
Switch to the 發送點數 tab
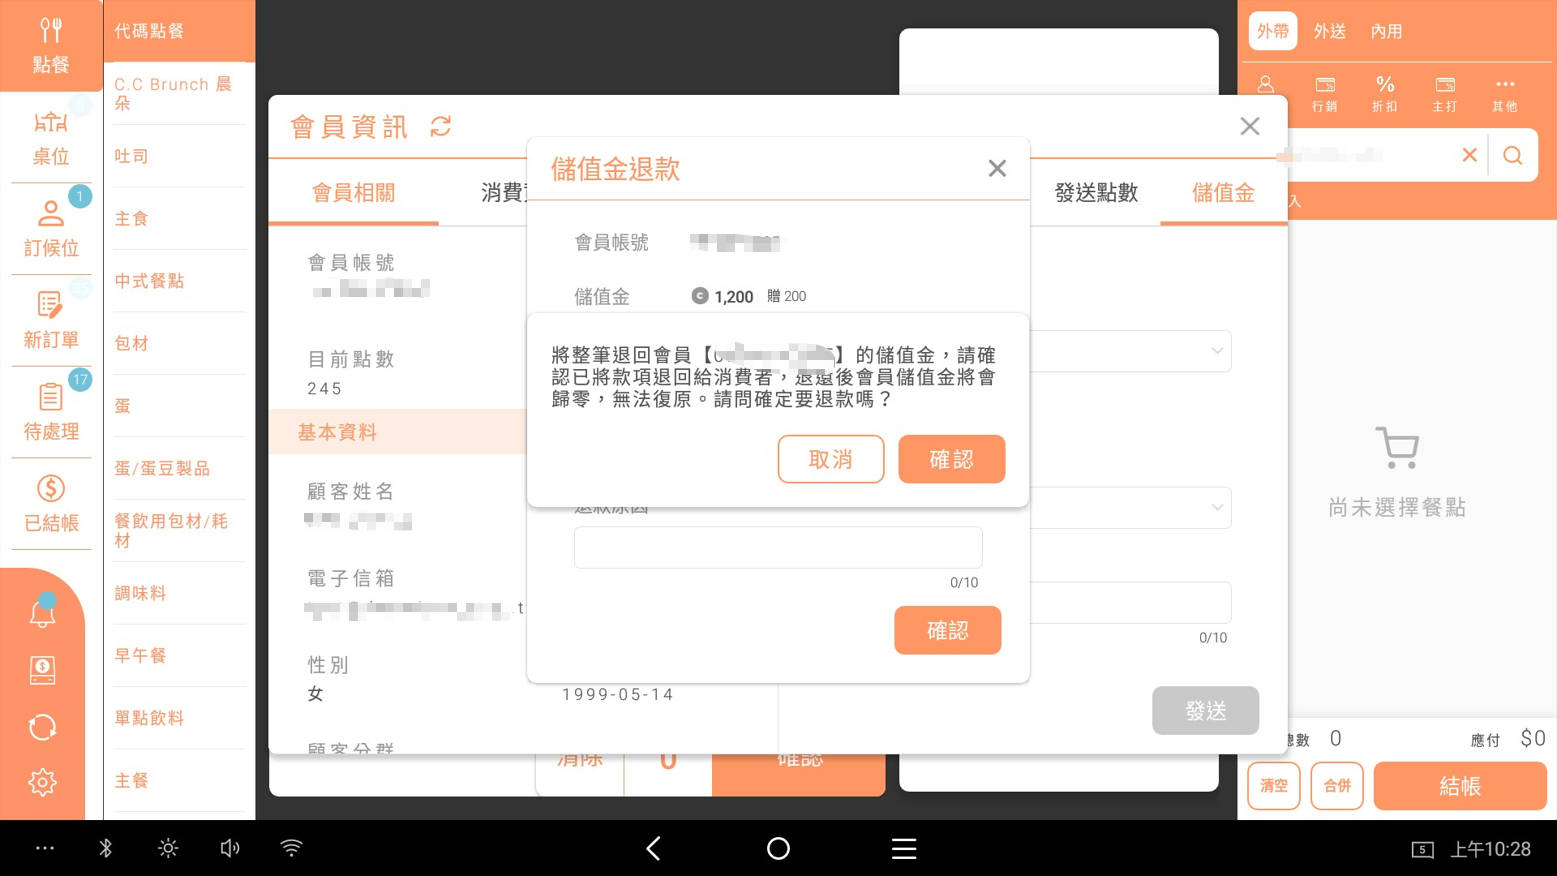click(1096, 192)
